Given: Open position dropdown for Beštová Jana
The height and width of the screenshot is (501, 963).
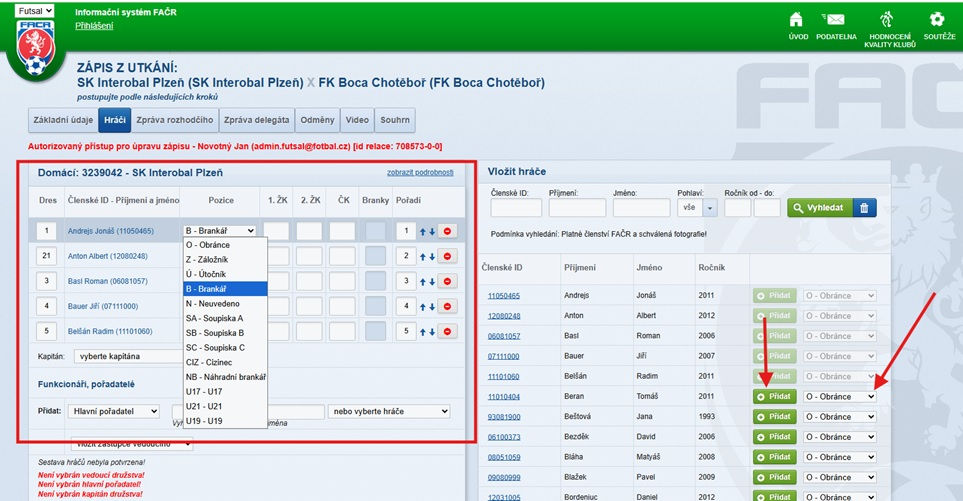Looking at the screenshot, I should (x=840, y=417).
